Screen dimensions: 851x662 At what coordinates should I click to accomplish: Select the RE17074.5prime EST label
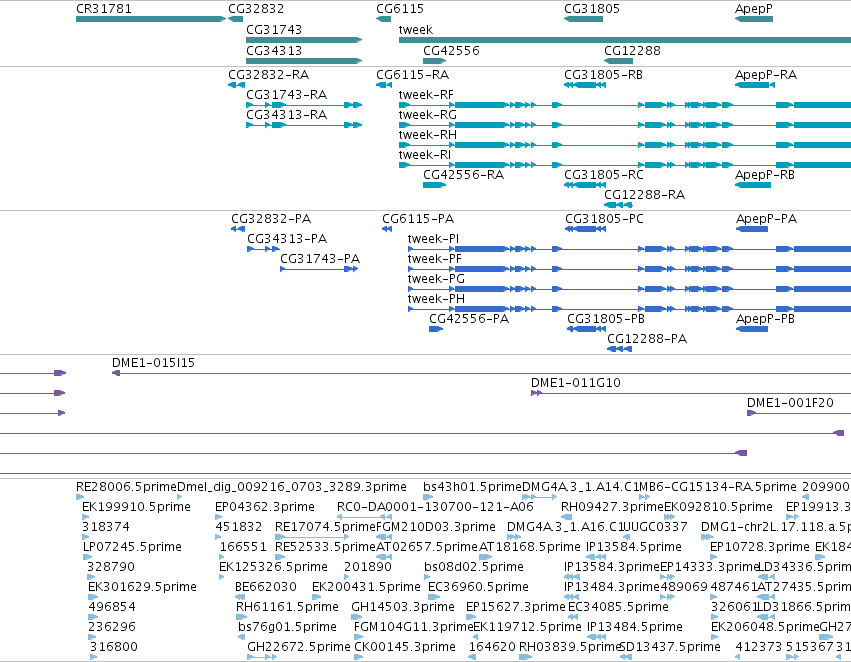coord(326,527)
